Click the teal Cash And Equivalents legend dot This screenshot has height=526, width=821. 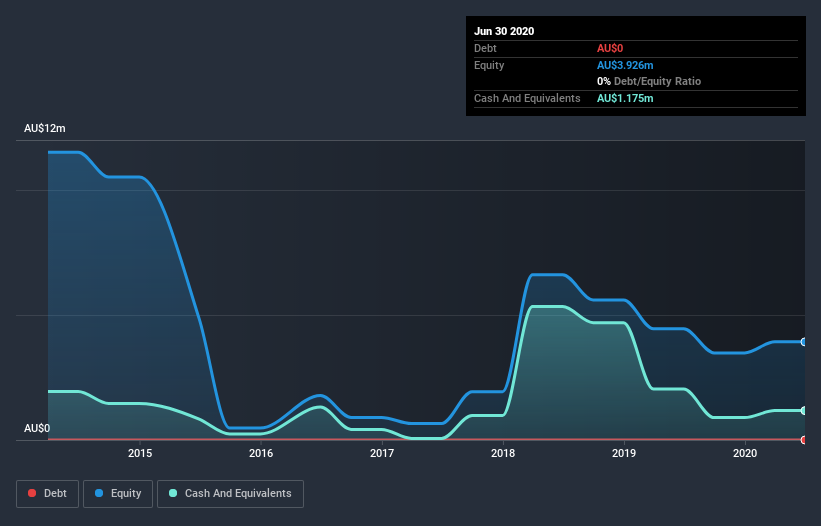point(173,493)
